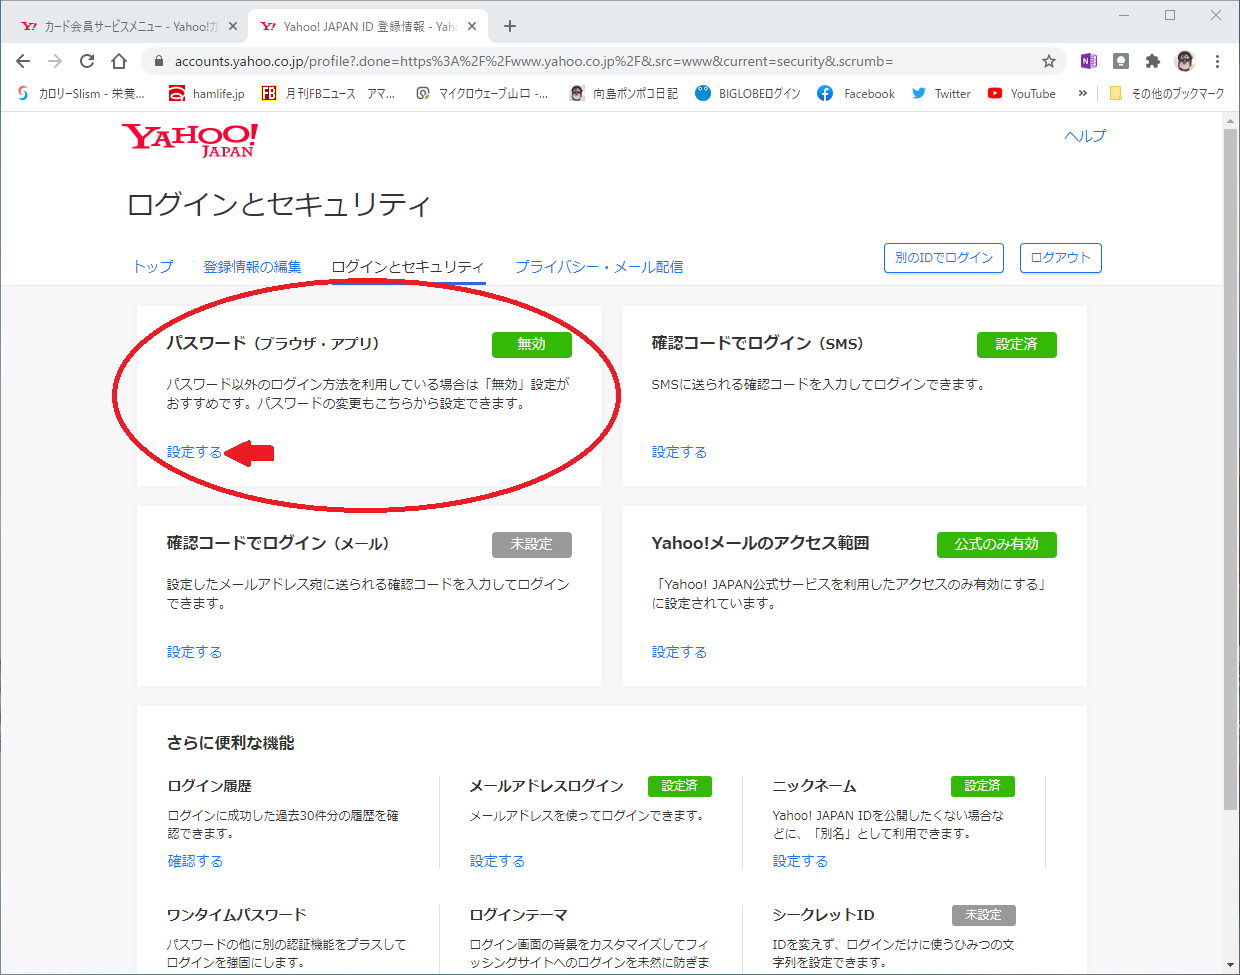
Task: Click 設定済 badge on SMS card
Action: [1017, 344]
